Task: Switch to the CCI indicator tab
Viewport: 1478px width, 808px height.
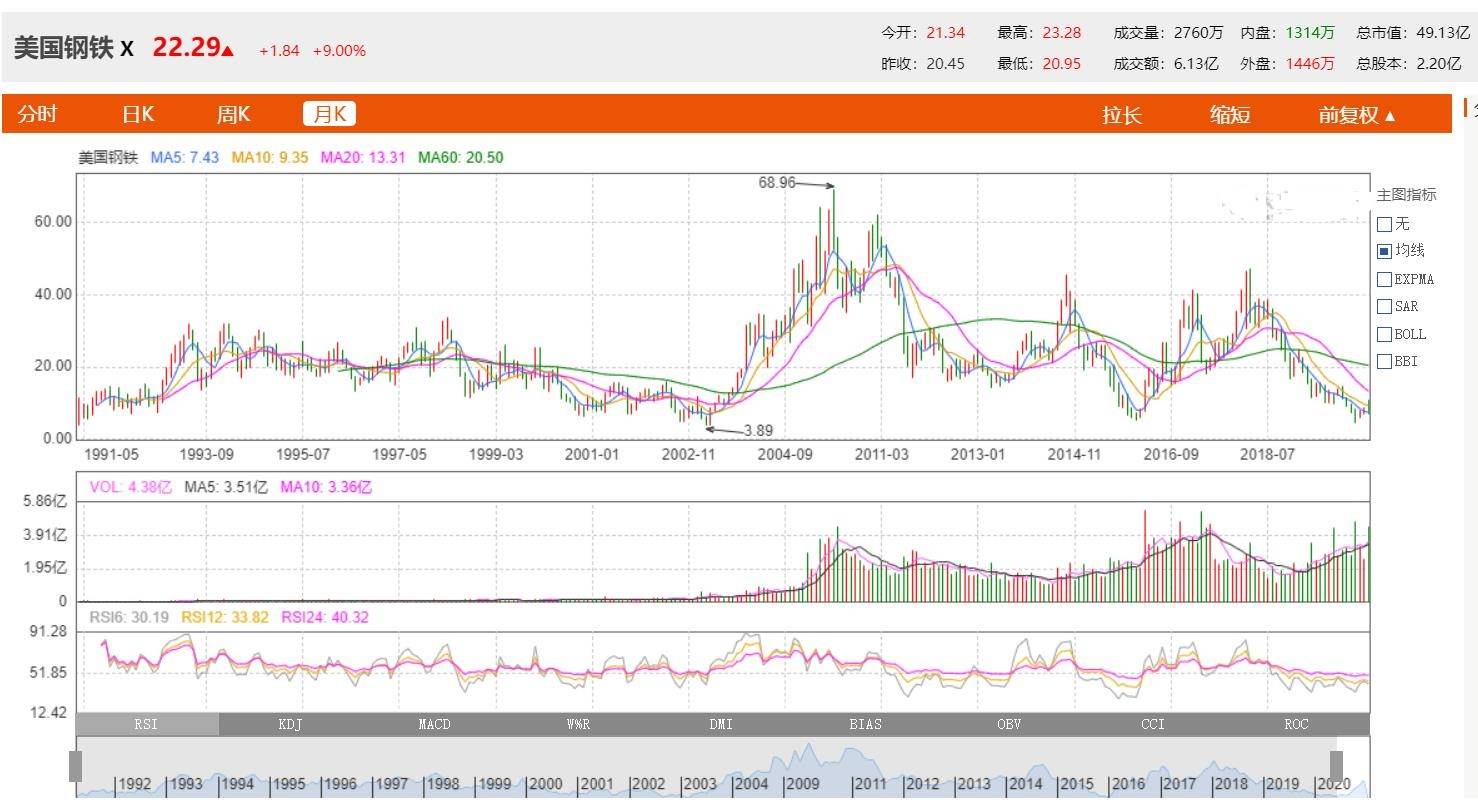Action: click(x=1153, y=724)
